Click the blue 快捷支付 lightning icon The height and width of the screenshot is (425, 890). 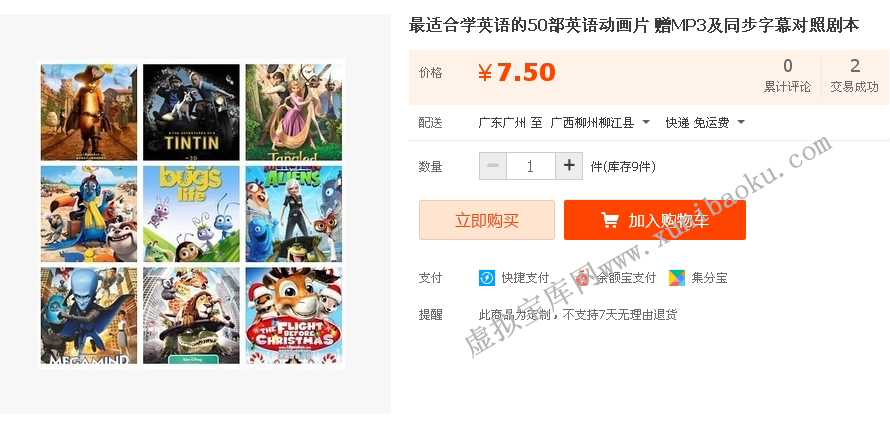tap(486, 278)
